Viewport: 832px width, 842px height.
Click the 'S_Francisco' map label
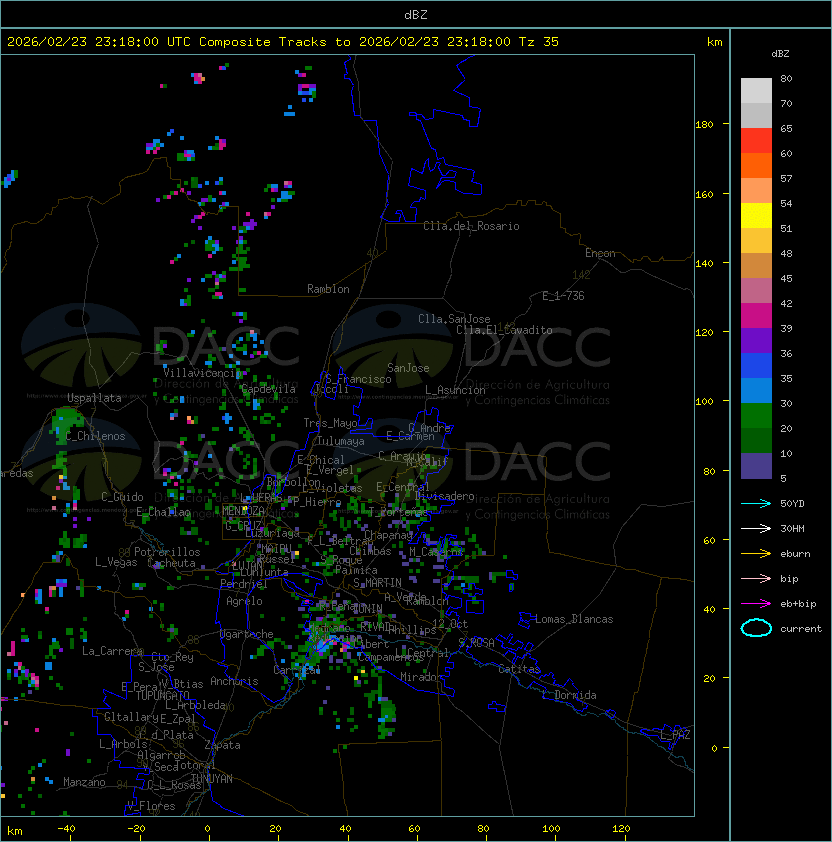tap(359, 379)
